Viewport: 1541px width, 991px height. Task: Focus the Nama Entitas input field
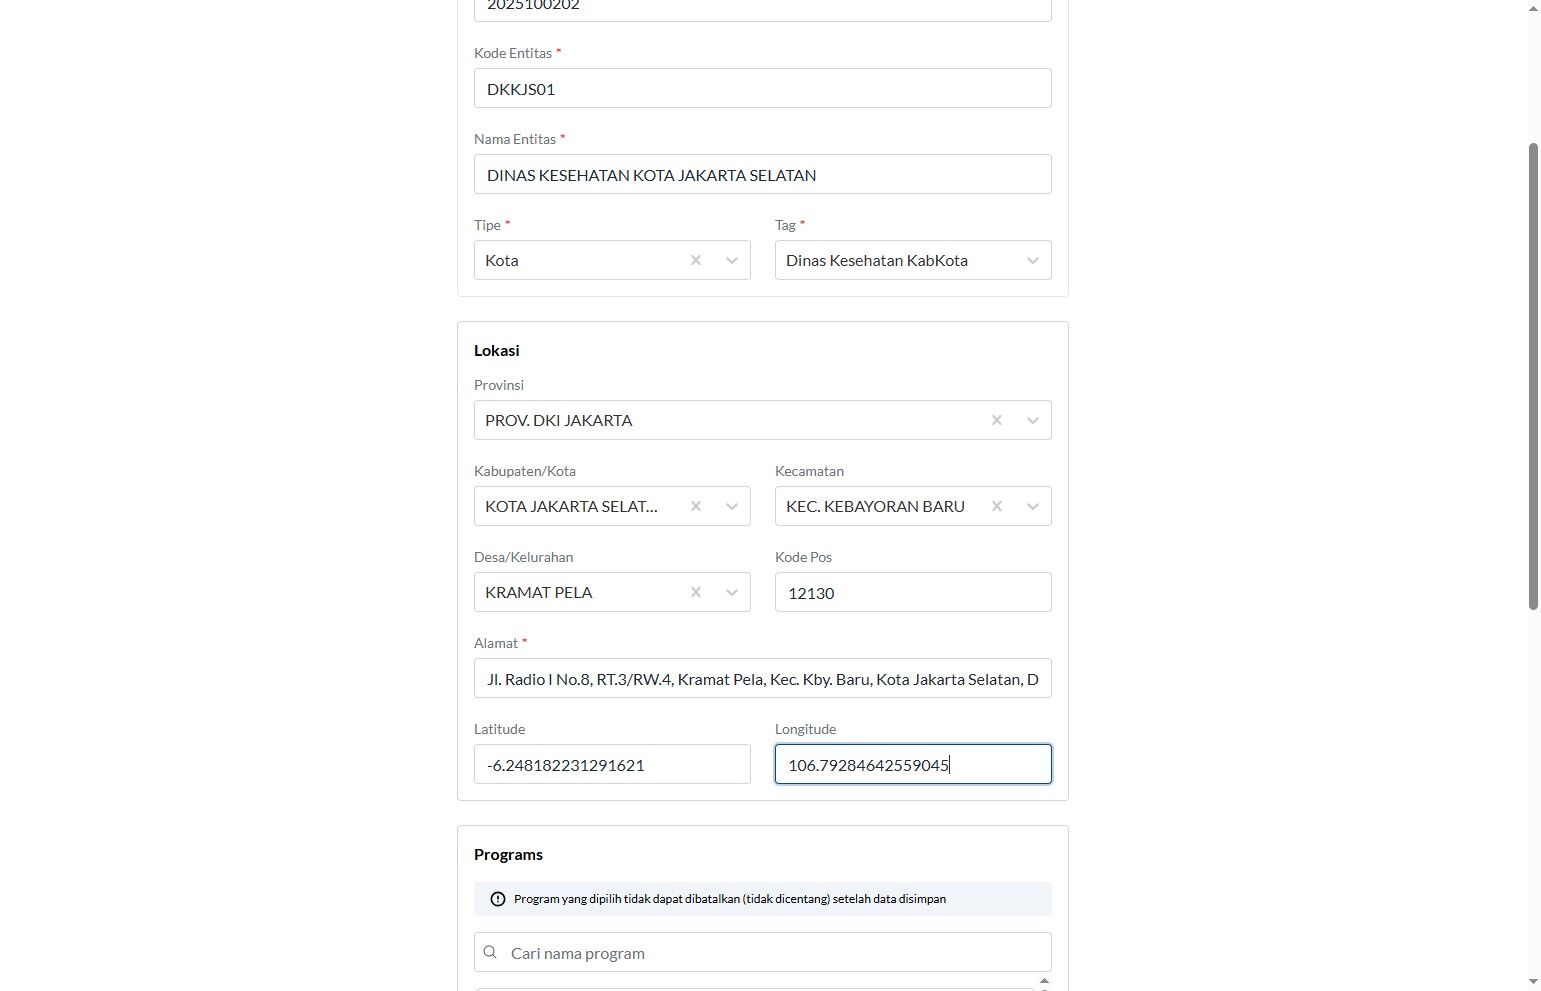tap(763, 174)
